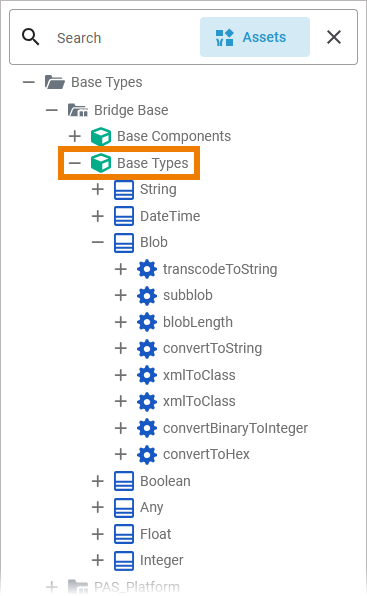Click the magnifier search icon
Image resolution: width=367 pixels, height=596 pixels.
tap(30, 37)
